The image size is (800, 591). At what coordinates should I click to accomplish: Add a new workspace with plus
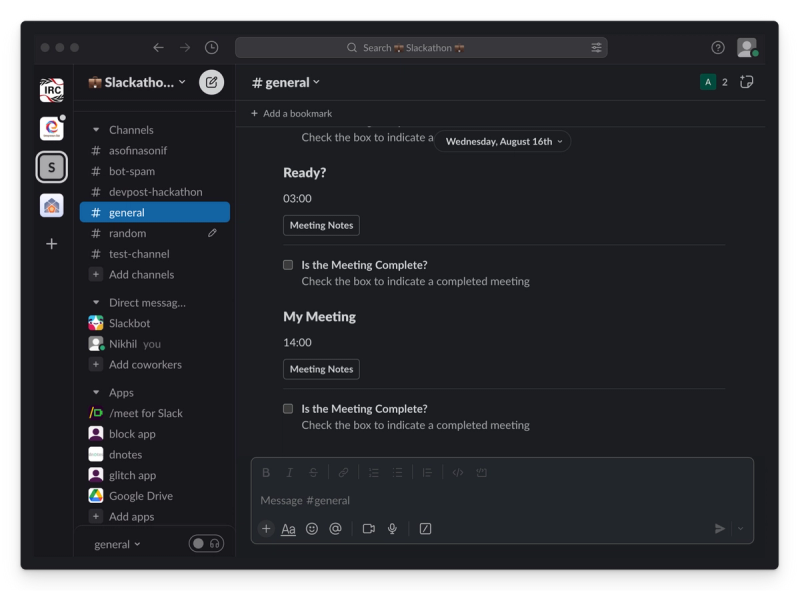click(x=52, y=244)
